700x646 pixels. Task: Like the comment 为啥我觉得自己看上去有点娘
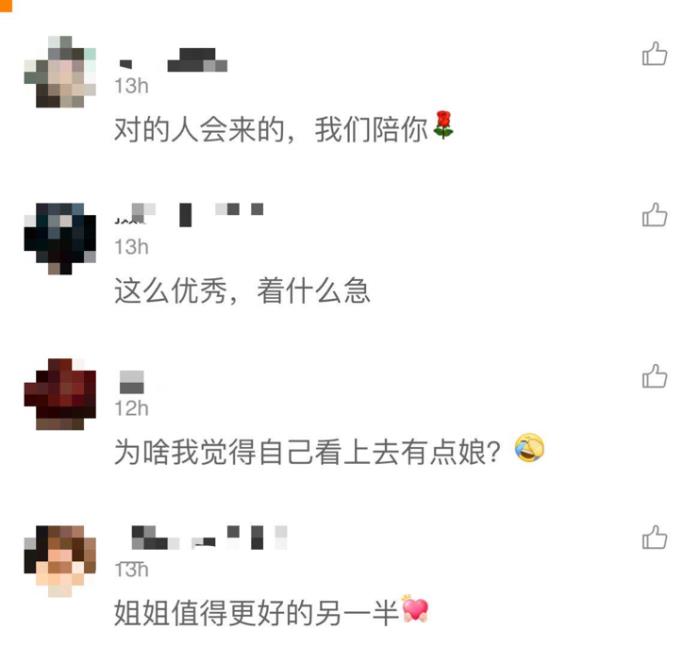pyautogui.click(x=654, y=376)
